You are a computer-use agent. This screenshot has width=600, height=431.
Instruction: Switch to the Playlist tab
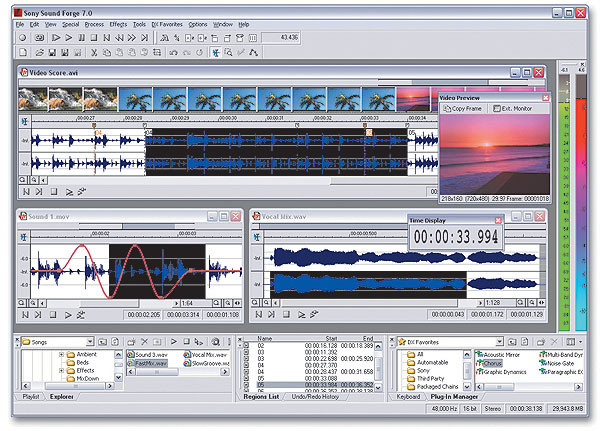32,397
